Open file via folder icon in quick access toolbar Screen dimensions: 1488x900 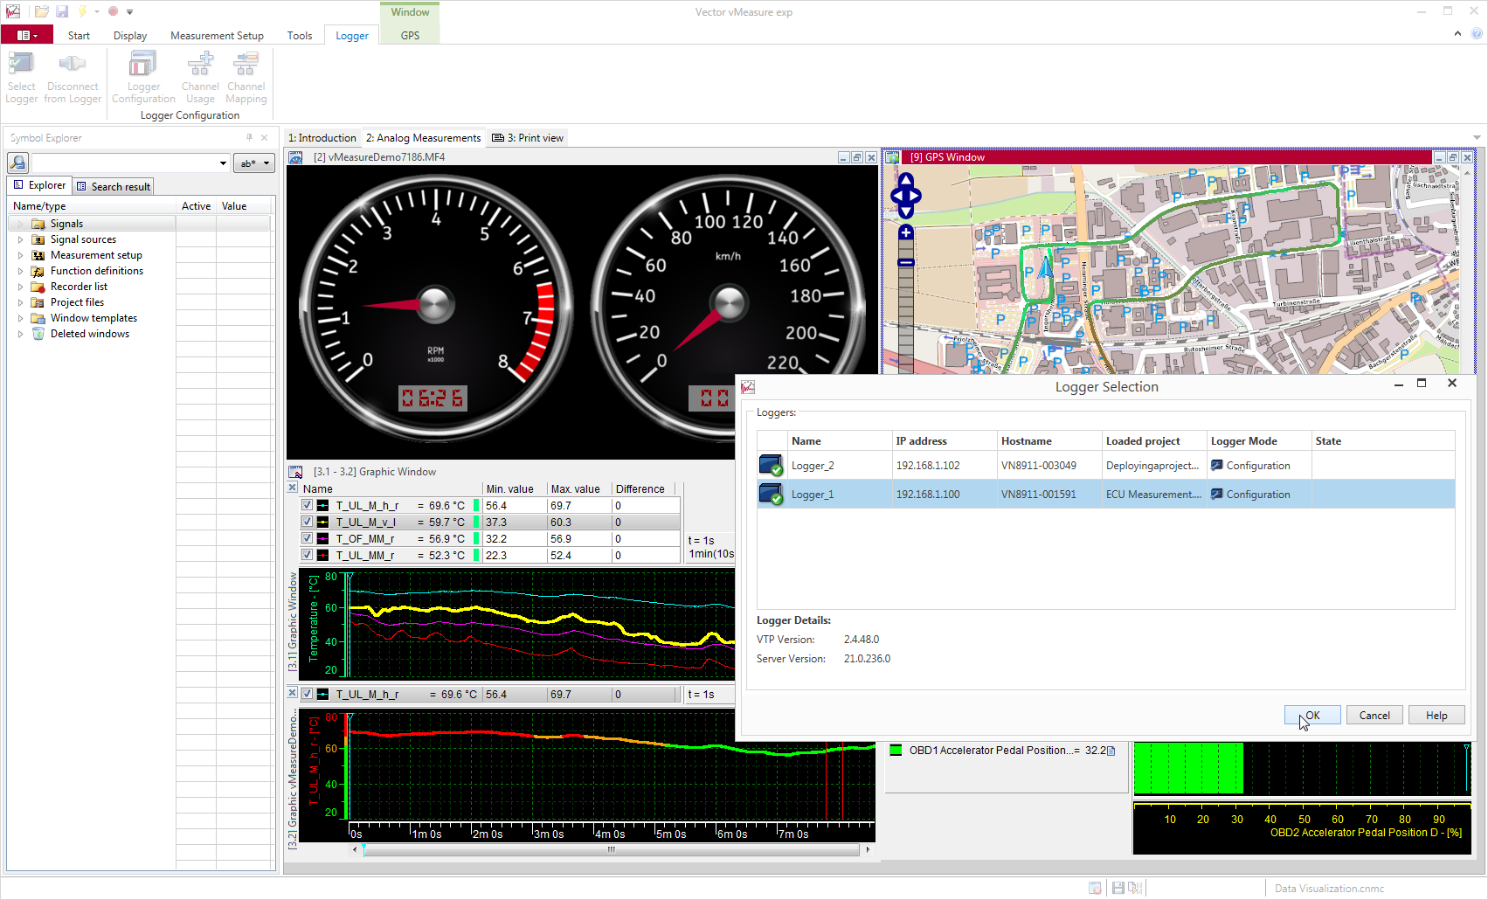[x=41, y=12]
